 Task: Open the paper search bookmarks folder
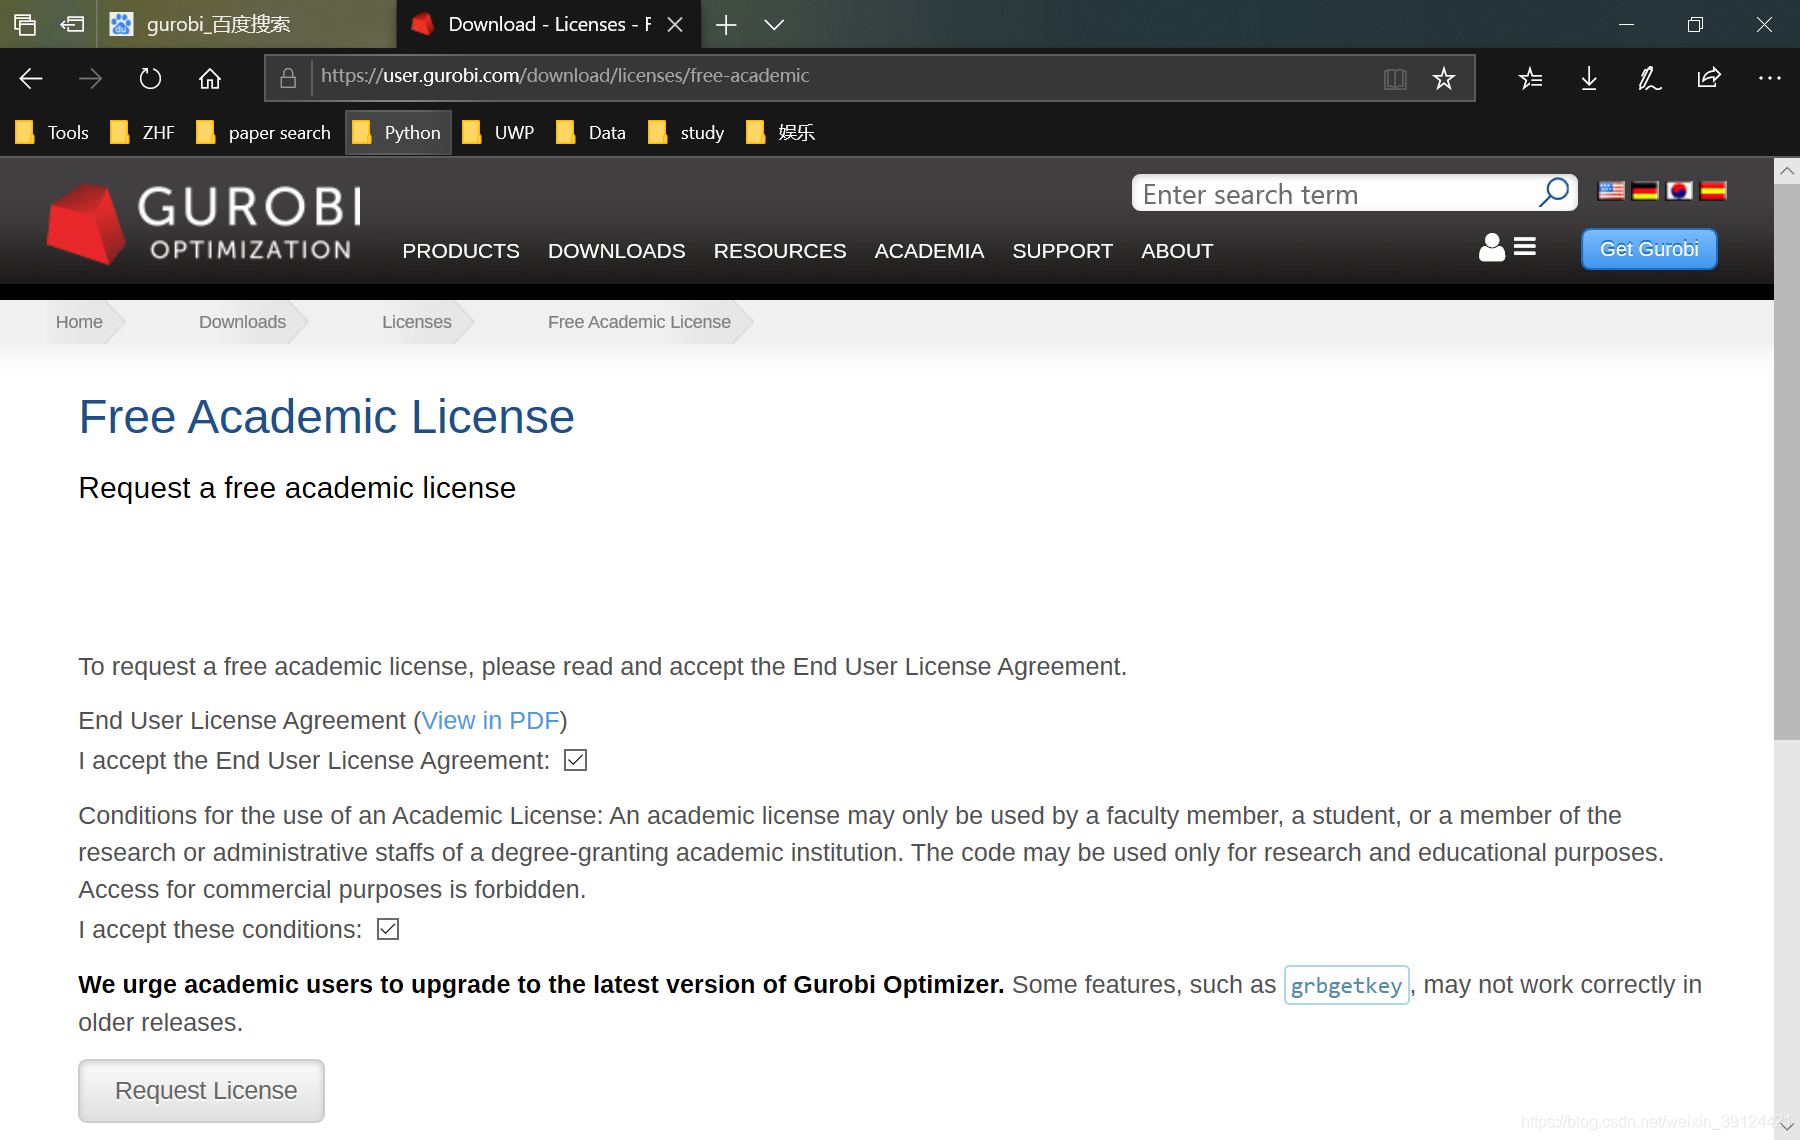pyautogui.click(x=264, y=132)
